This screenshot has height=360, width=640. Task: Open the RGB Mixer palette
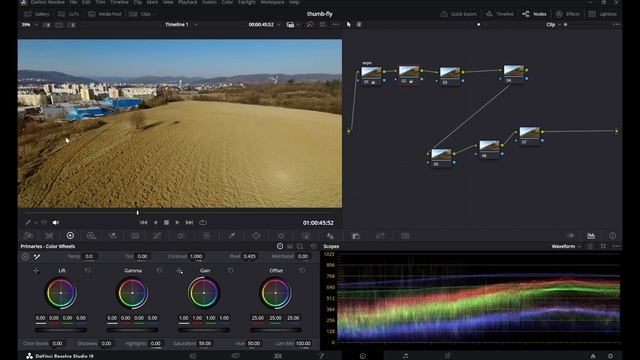(x=113, y=236)
